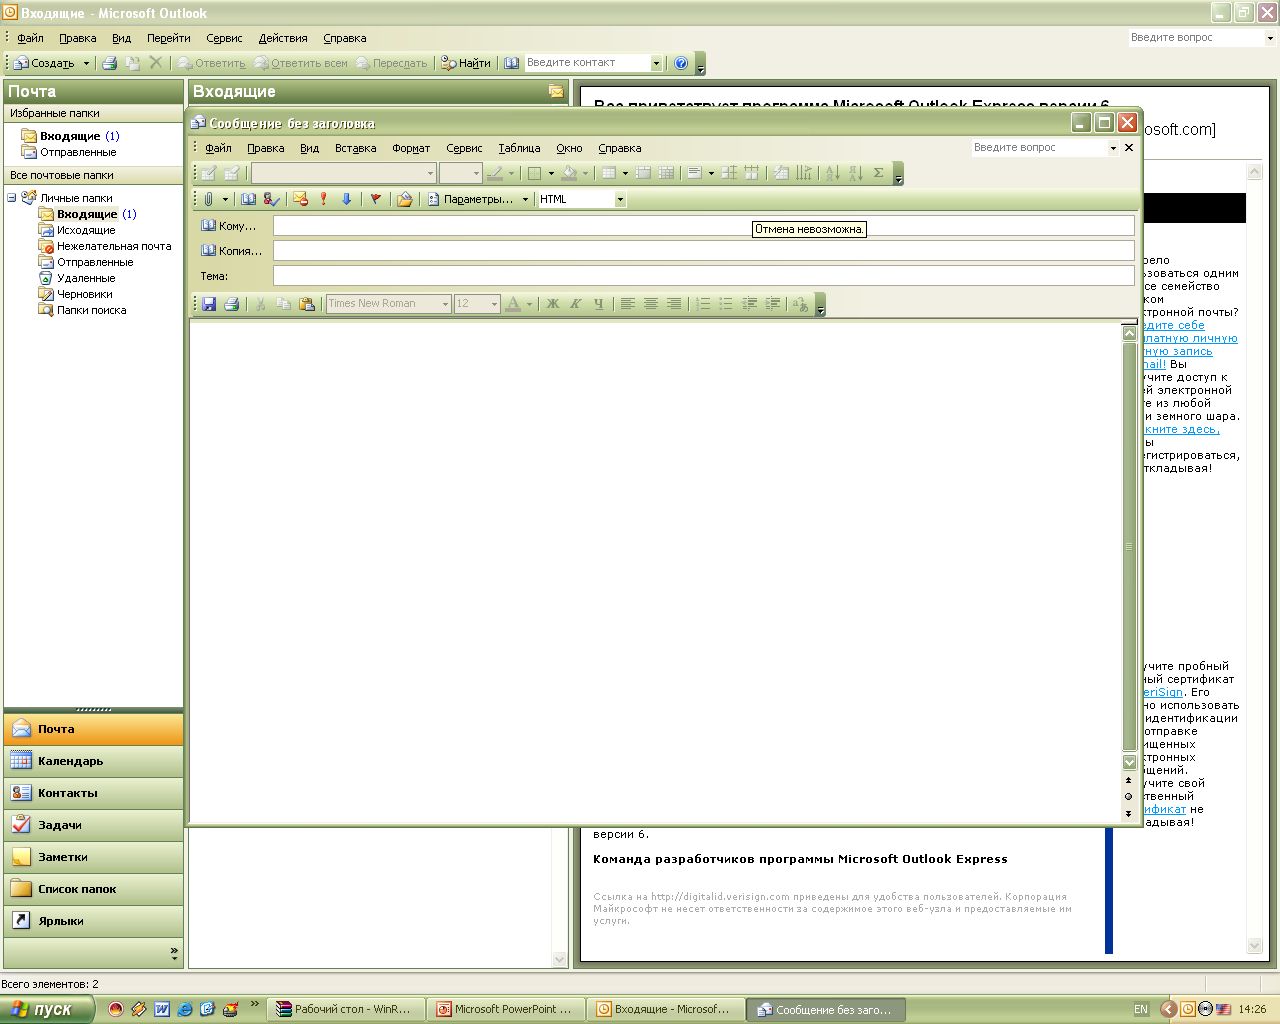The height and width of the screenshot is (1024, 1280).
Task: Open the address book in Outlook main toolbar
Action: pos(511,63)
